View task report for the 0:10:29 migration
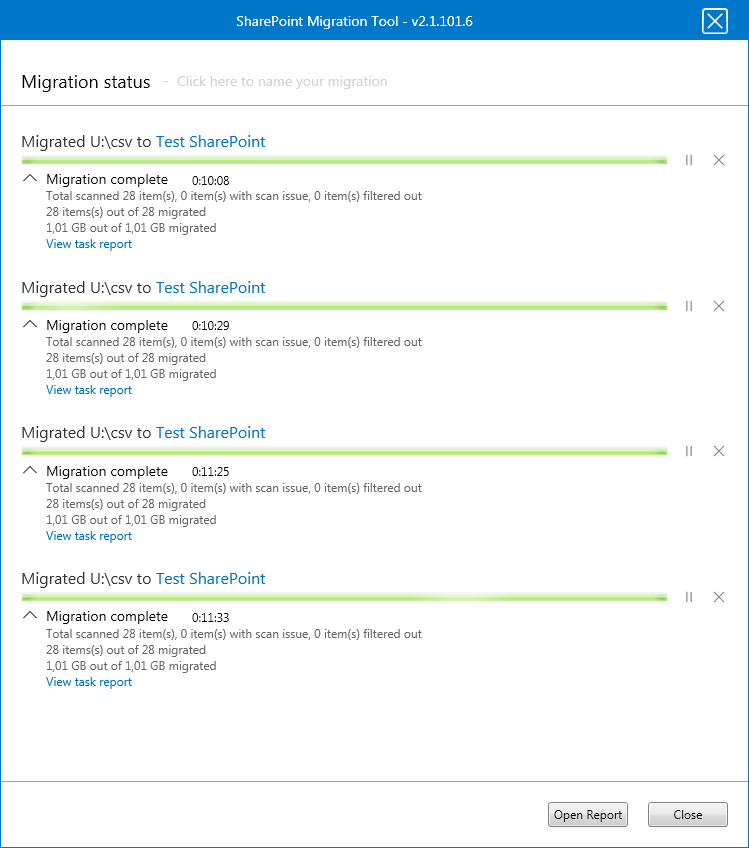This screenshot has height=848, width=749. pos(89,390)
